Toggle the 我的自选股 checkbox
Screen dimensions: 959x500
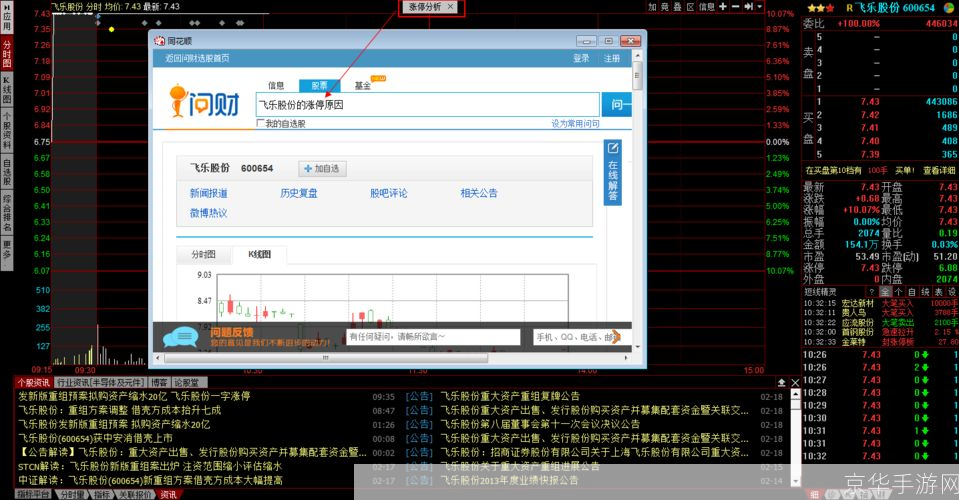coord(261,123)
